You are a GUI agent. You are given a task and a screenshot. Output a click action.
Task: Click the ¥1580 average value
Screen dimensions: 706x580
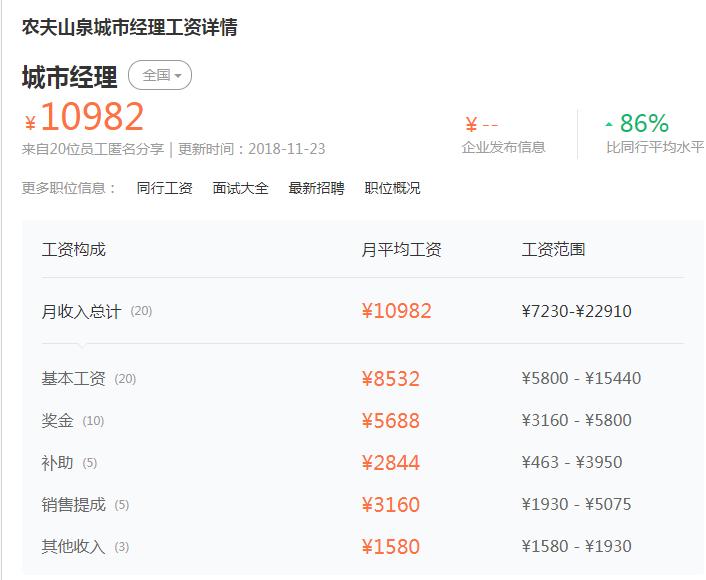(x=390, y=547)
